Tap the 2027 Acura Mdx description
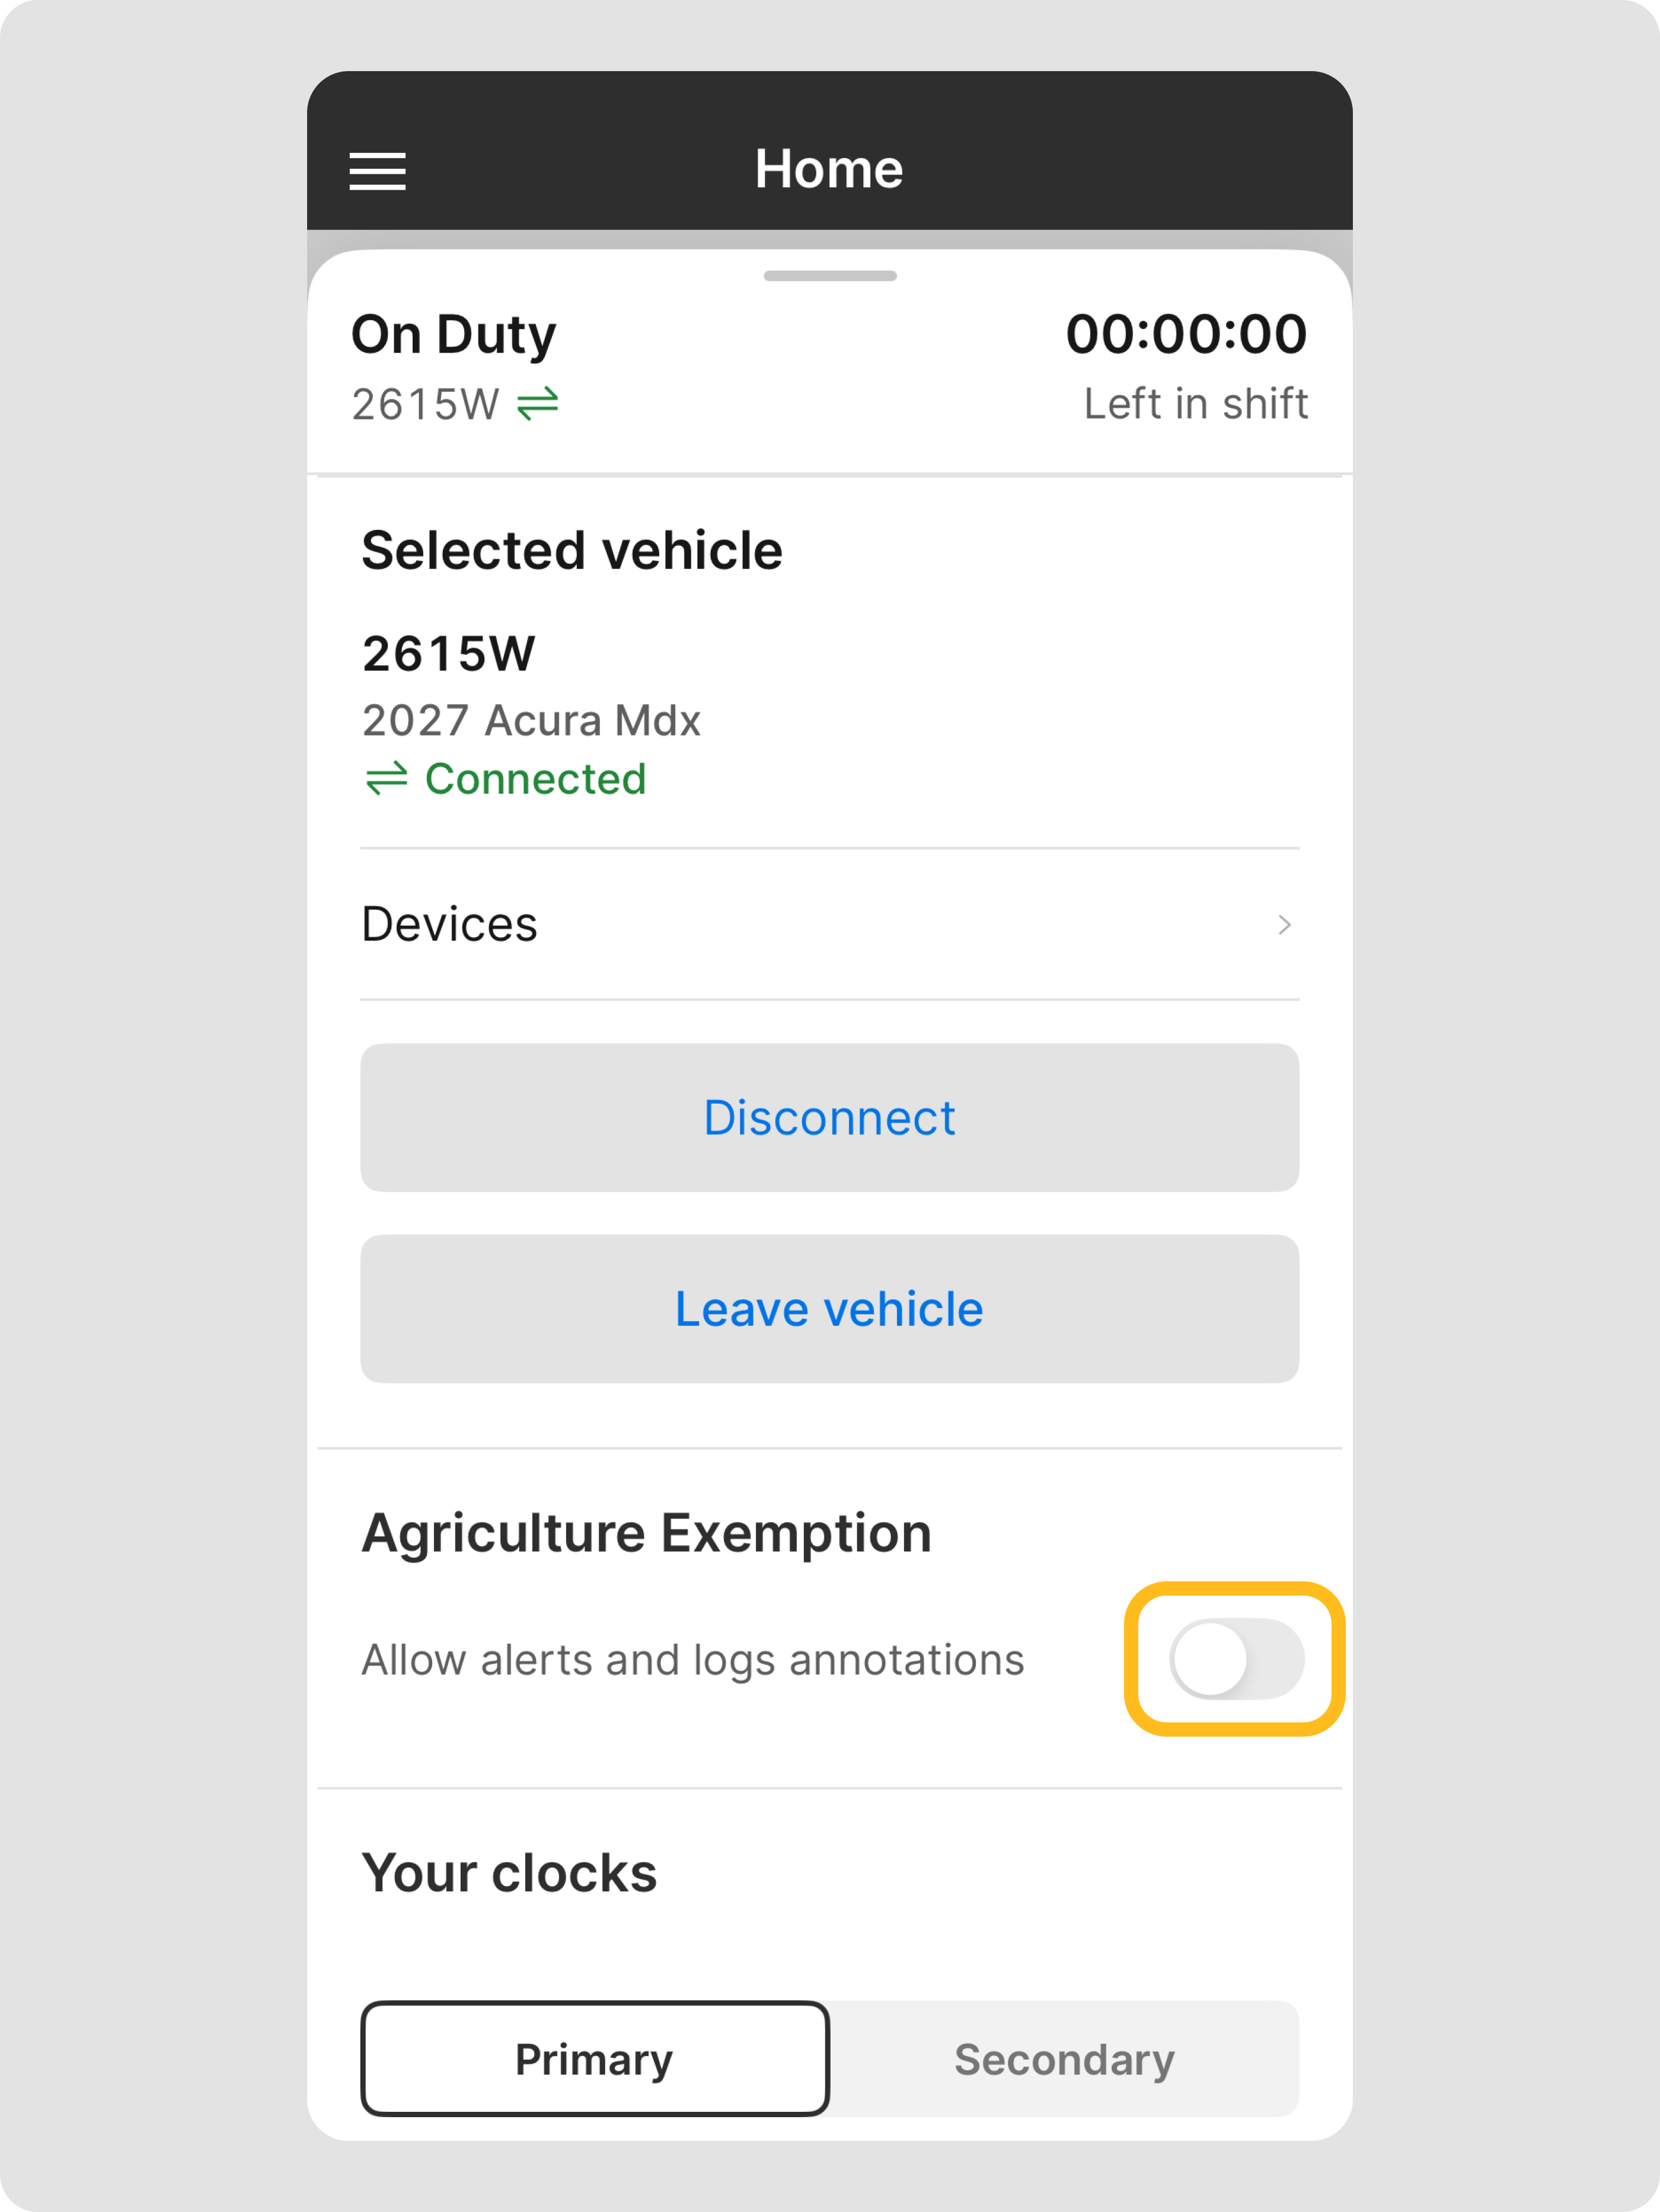 click(x=531, y=721)
